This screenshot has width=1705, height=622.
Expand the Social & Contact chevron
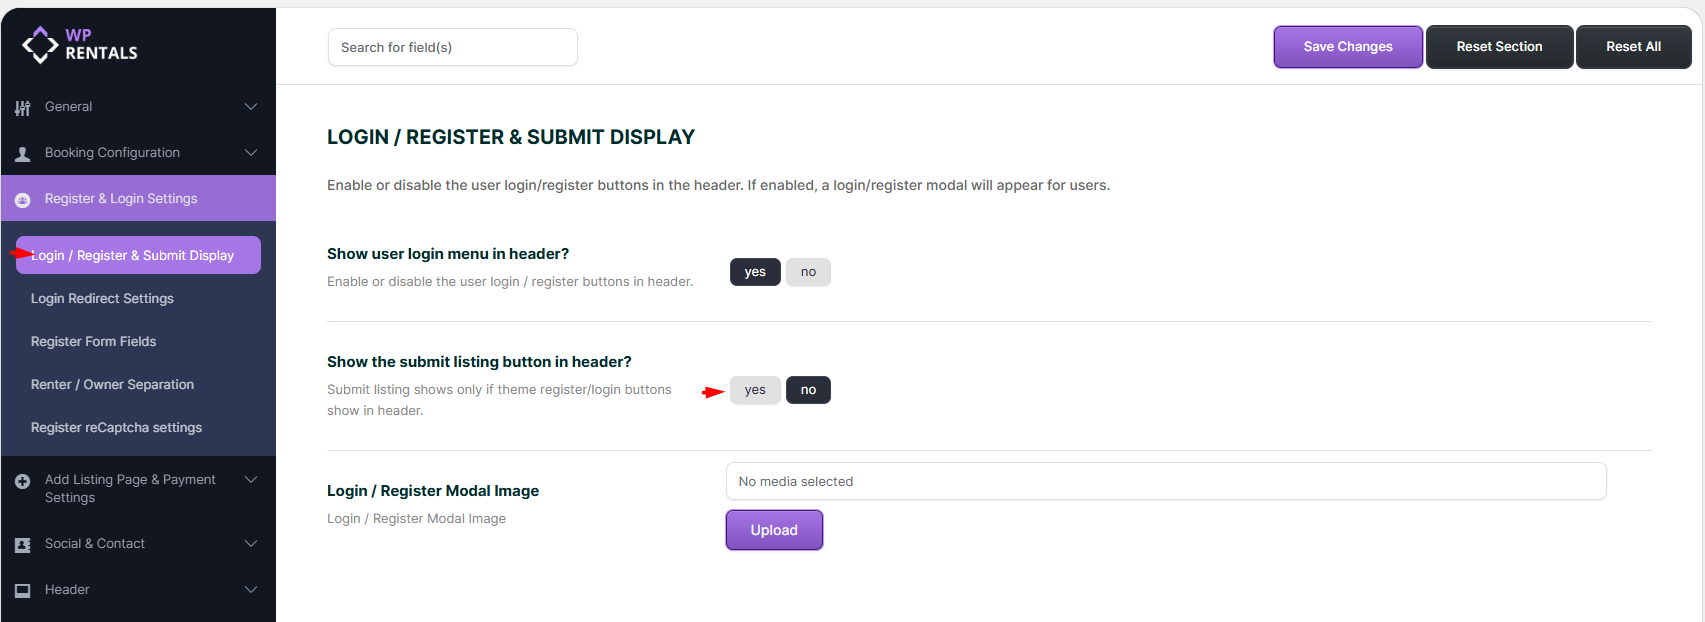tap(251, 544)
